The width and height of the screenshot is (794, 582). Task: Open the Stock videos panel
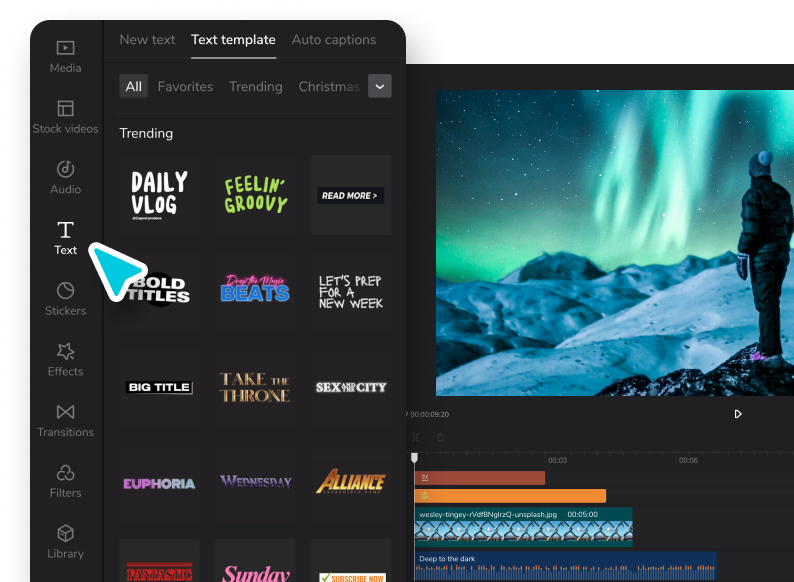pyautogui.click(x=65, y=118)
